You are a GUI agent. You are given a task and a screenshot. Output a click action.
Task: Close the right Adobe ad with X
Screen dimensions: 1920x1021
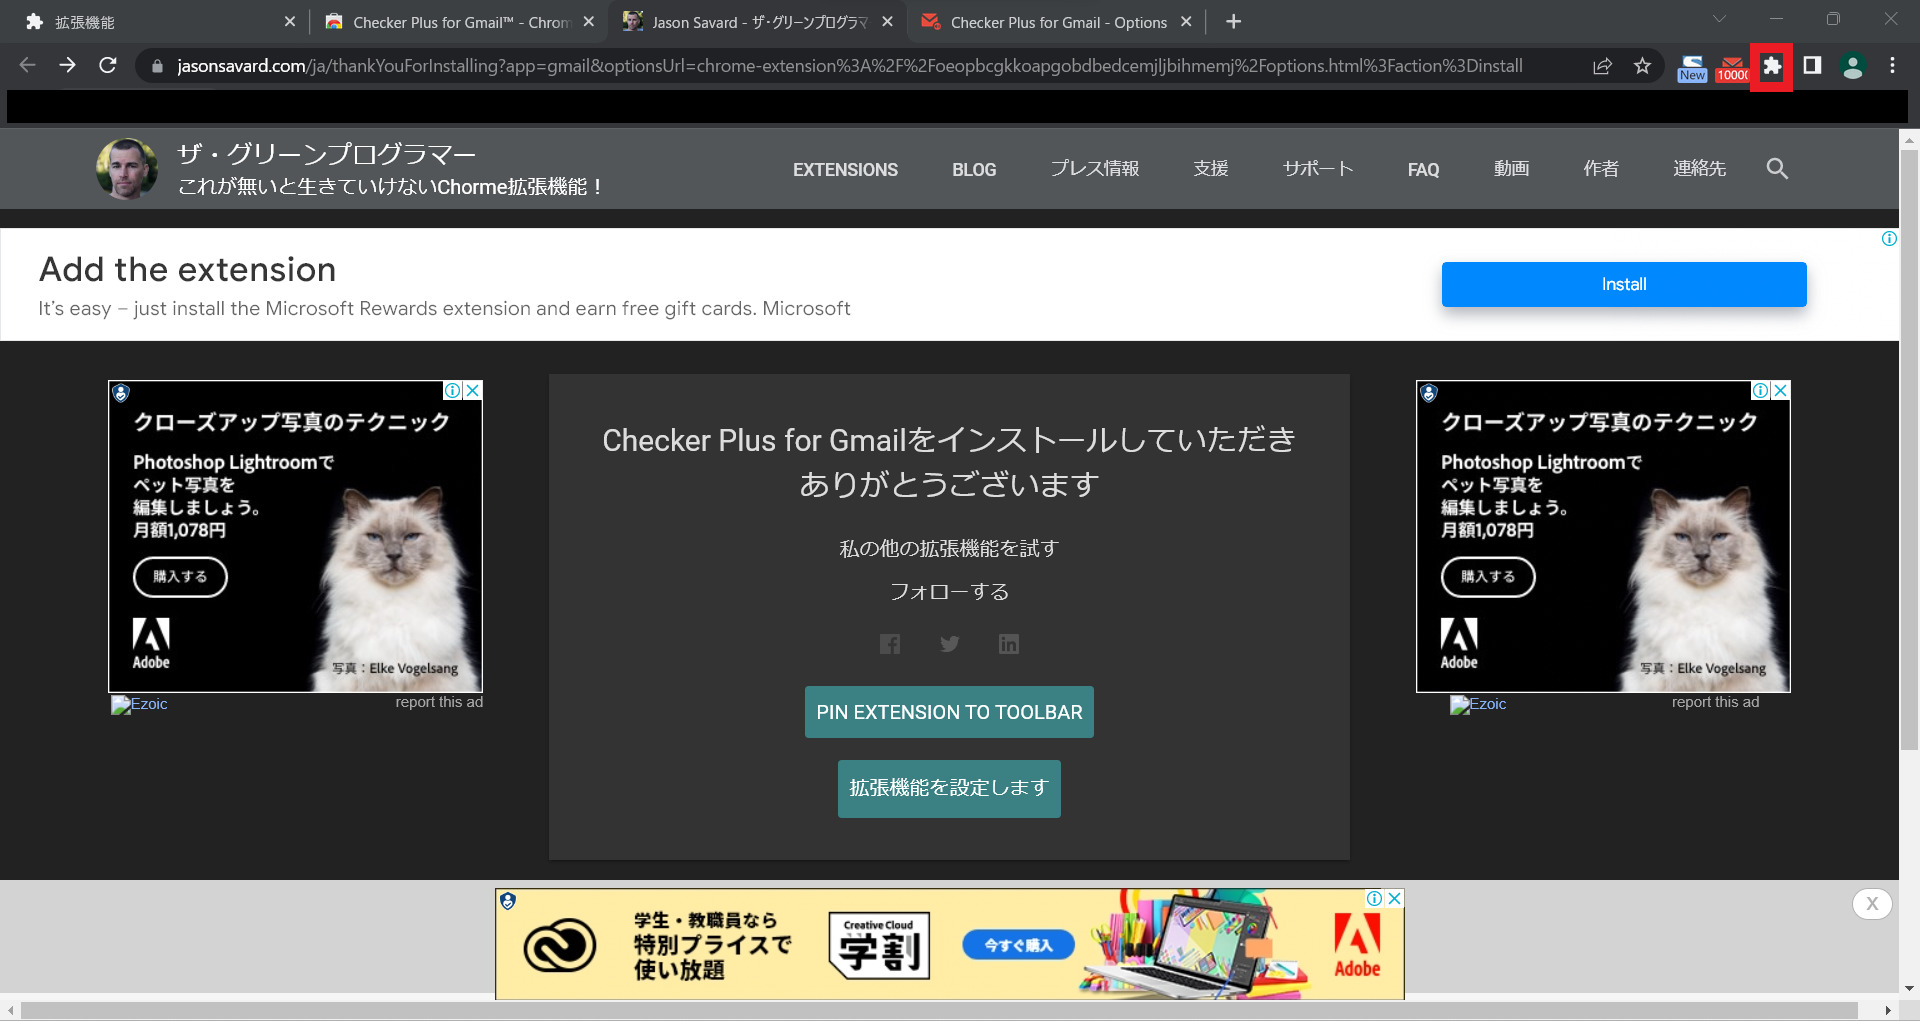pos(1780,390)
